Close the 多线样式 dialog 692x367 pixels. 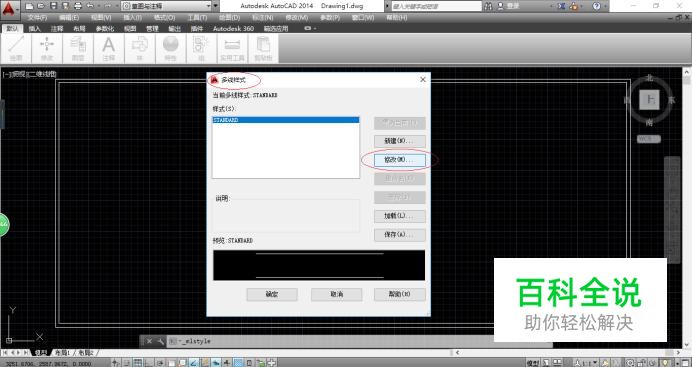click(423, 79)
